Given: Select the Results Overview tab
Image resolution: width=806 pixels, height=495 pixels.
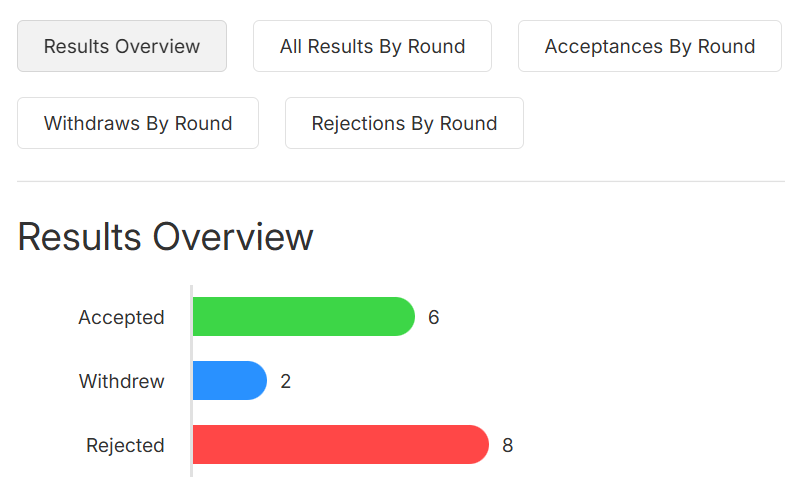Looking at the screenshot, I should 122,46.
